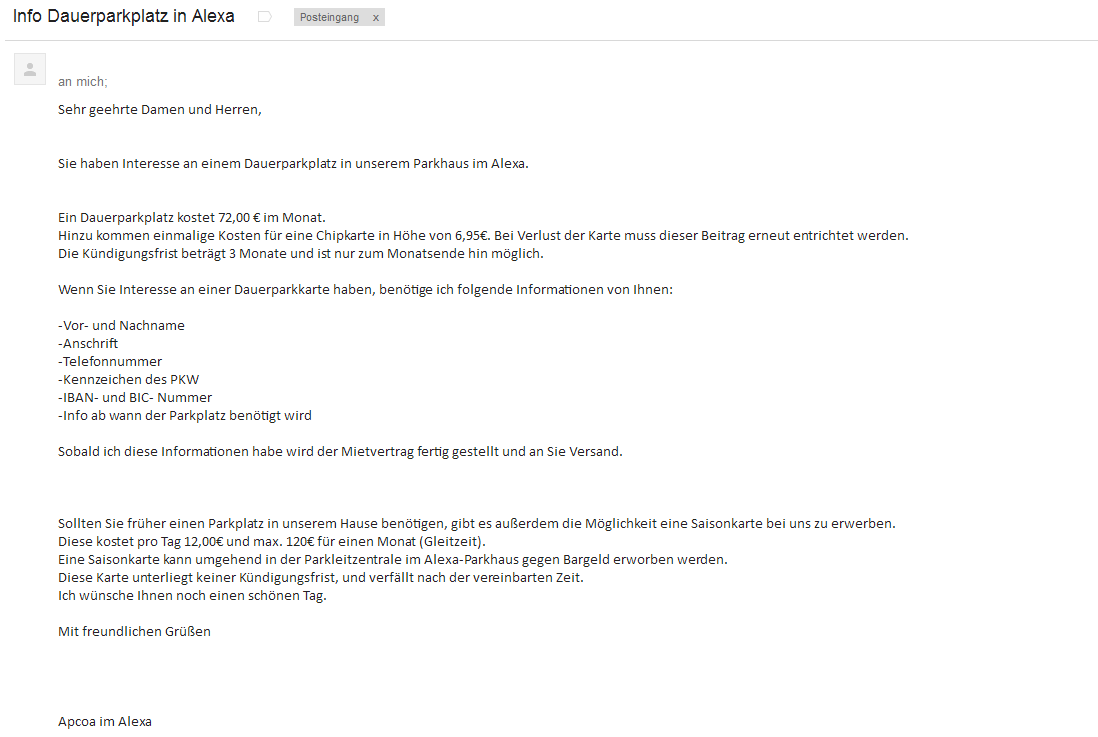Click the "-Vor- und Nachname" list item
The image size is (1098, 737).
coord(121,325)
